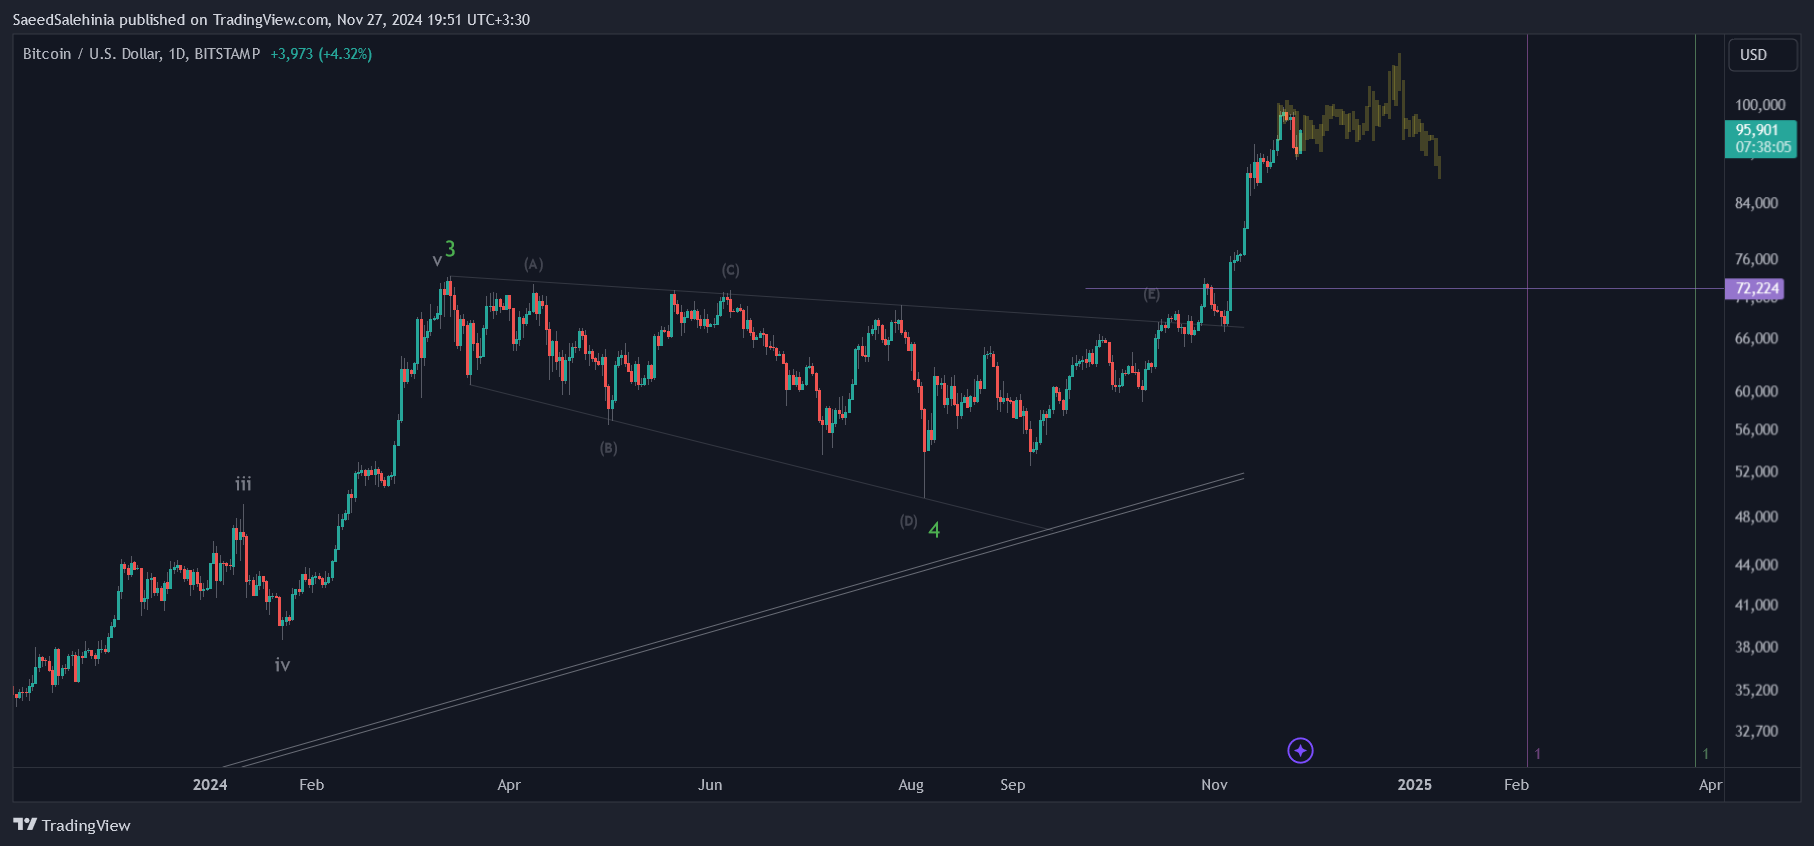Screen dimensions: 1814x846
Task: Click the Jun label on time axis
Action: (710, 785)
